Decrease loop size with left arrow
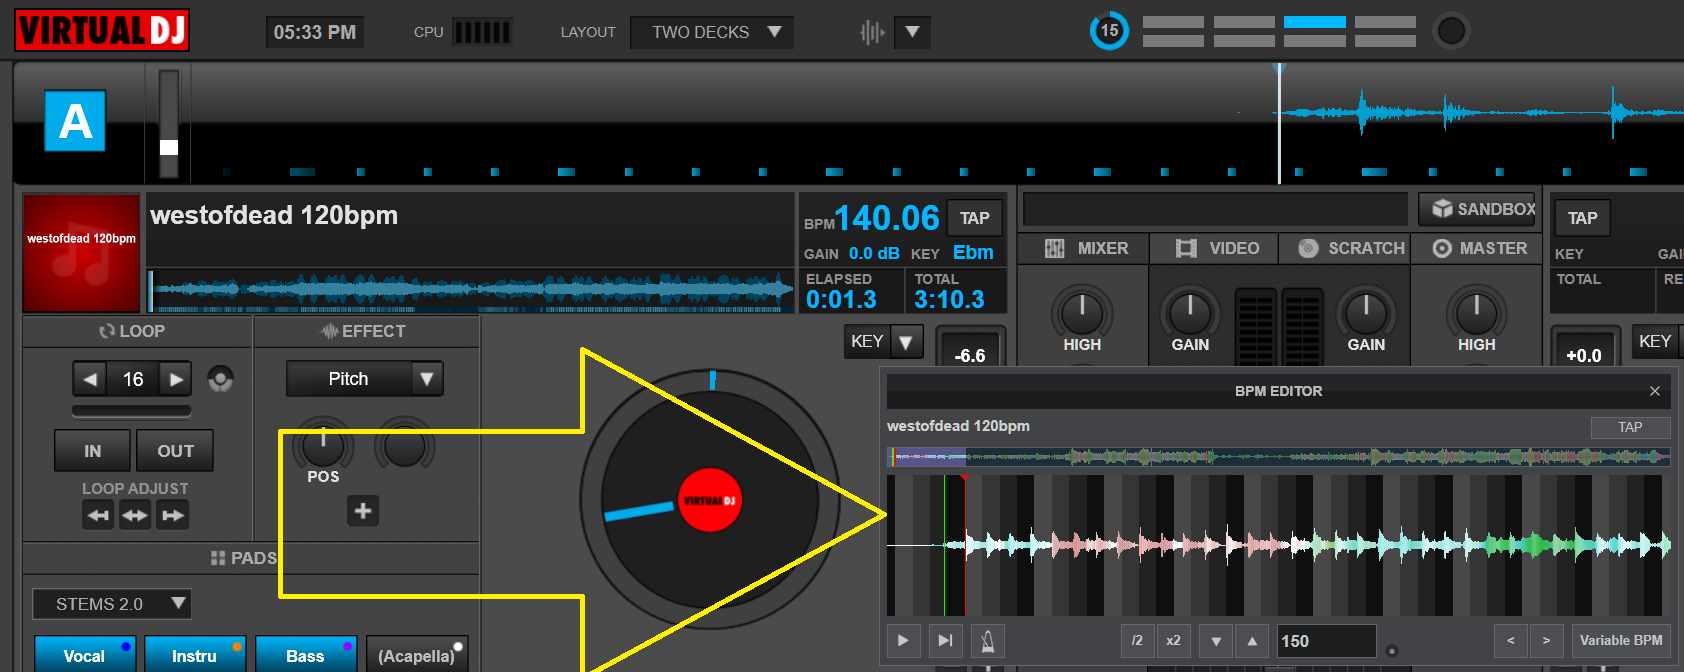The image size is (1684, 672). pyautogui.click(x=90, y=379)
